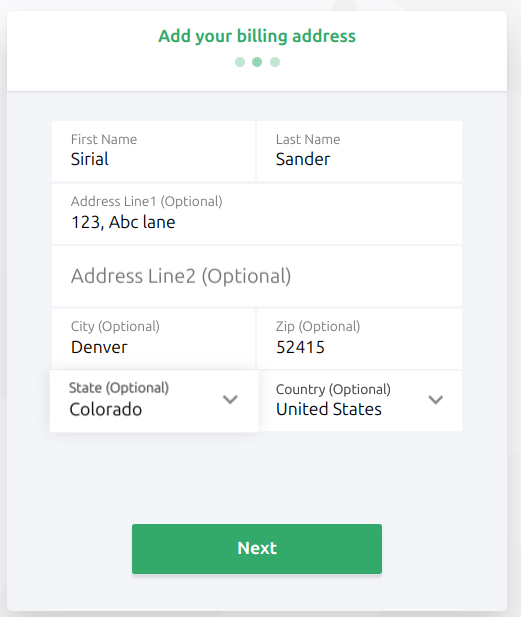This screenshot has width=521, height=617.
Task: Click the "123, Abc lane" address text
Action: (x=123, y=222)
